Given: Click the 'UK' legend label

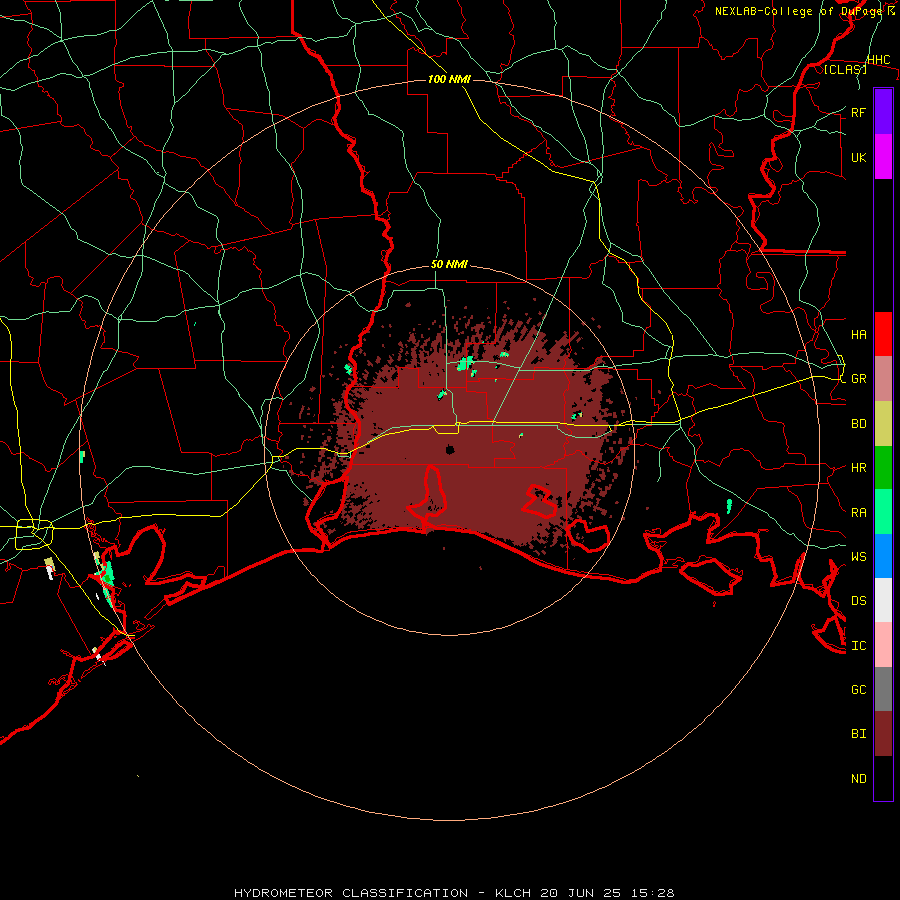Looking at the screenshot, I should 858,157.
